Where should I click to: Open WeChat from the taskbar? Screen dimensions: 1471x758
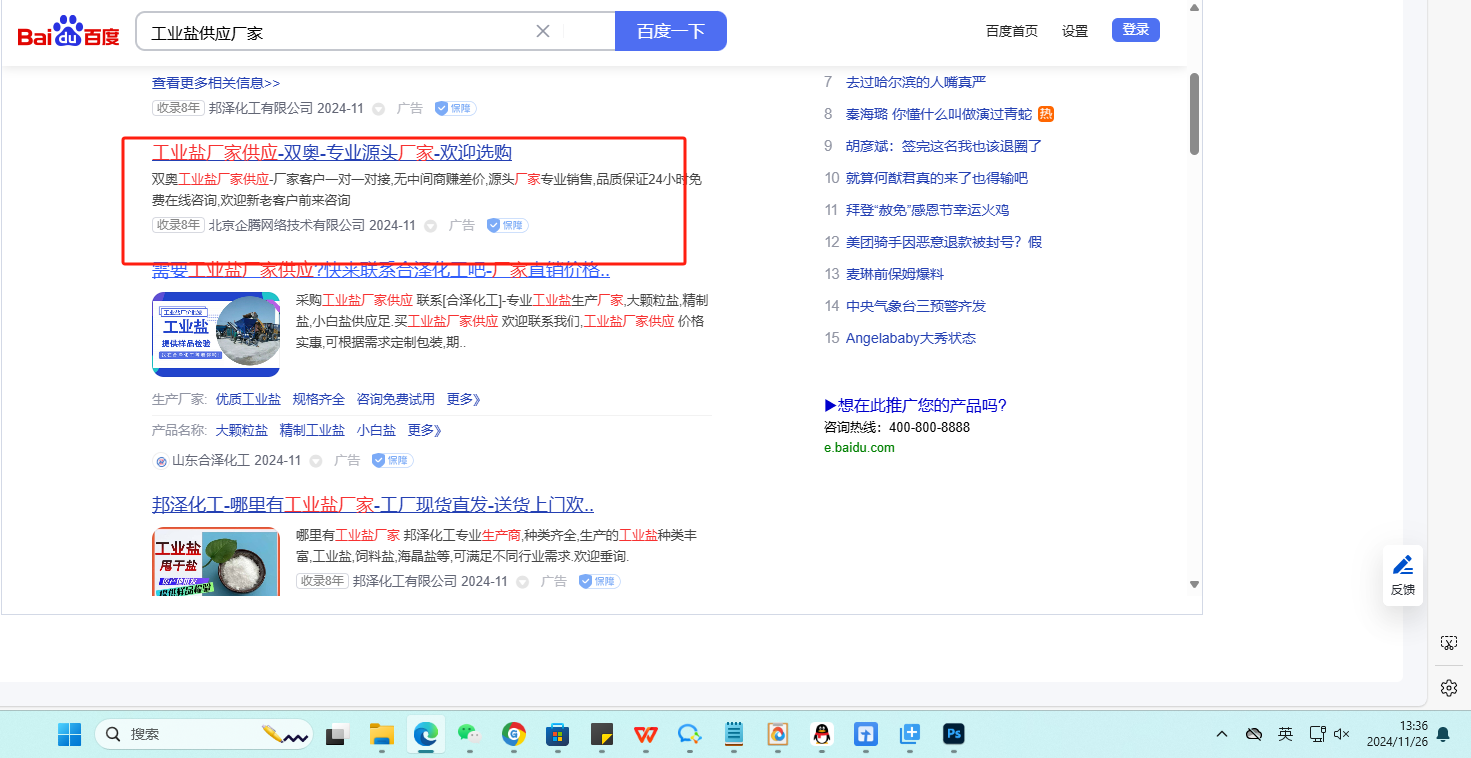tap(469, 734)
